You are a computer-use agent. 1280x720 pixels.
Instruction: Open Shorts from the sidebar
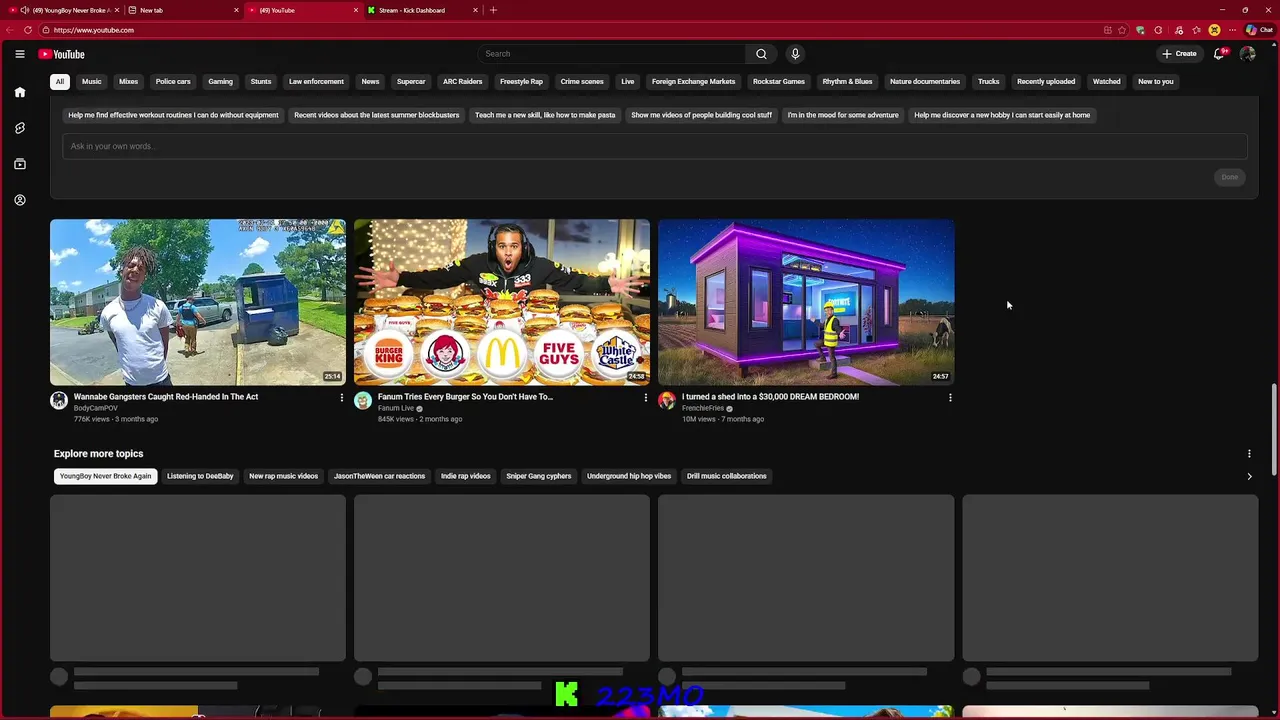point(20,128)
